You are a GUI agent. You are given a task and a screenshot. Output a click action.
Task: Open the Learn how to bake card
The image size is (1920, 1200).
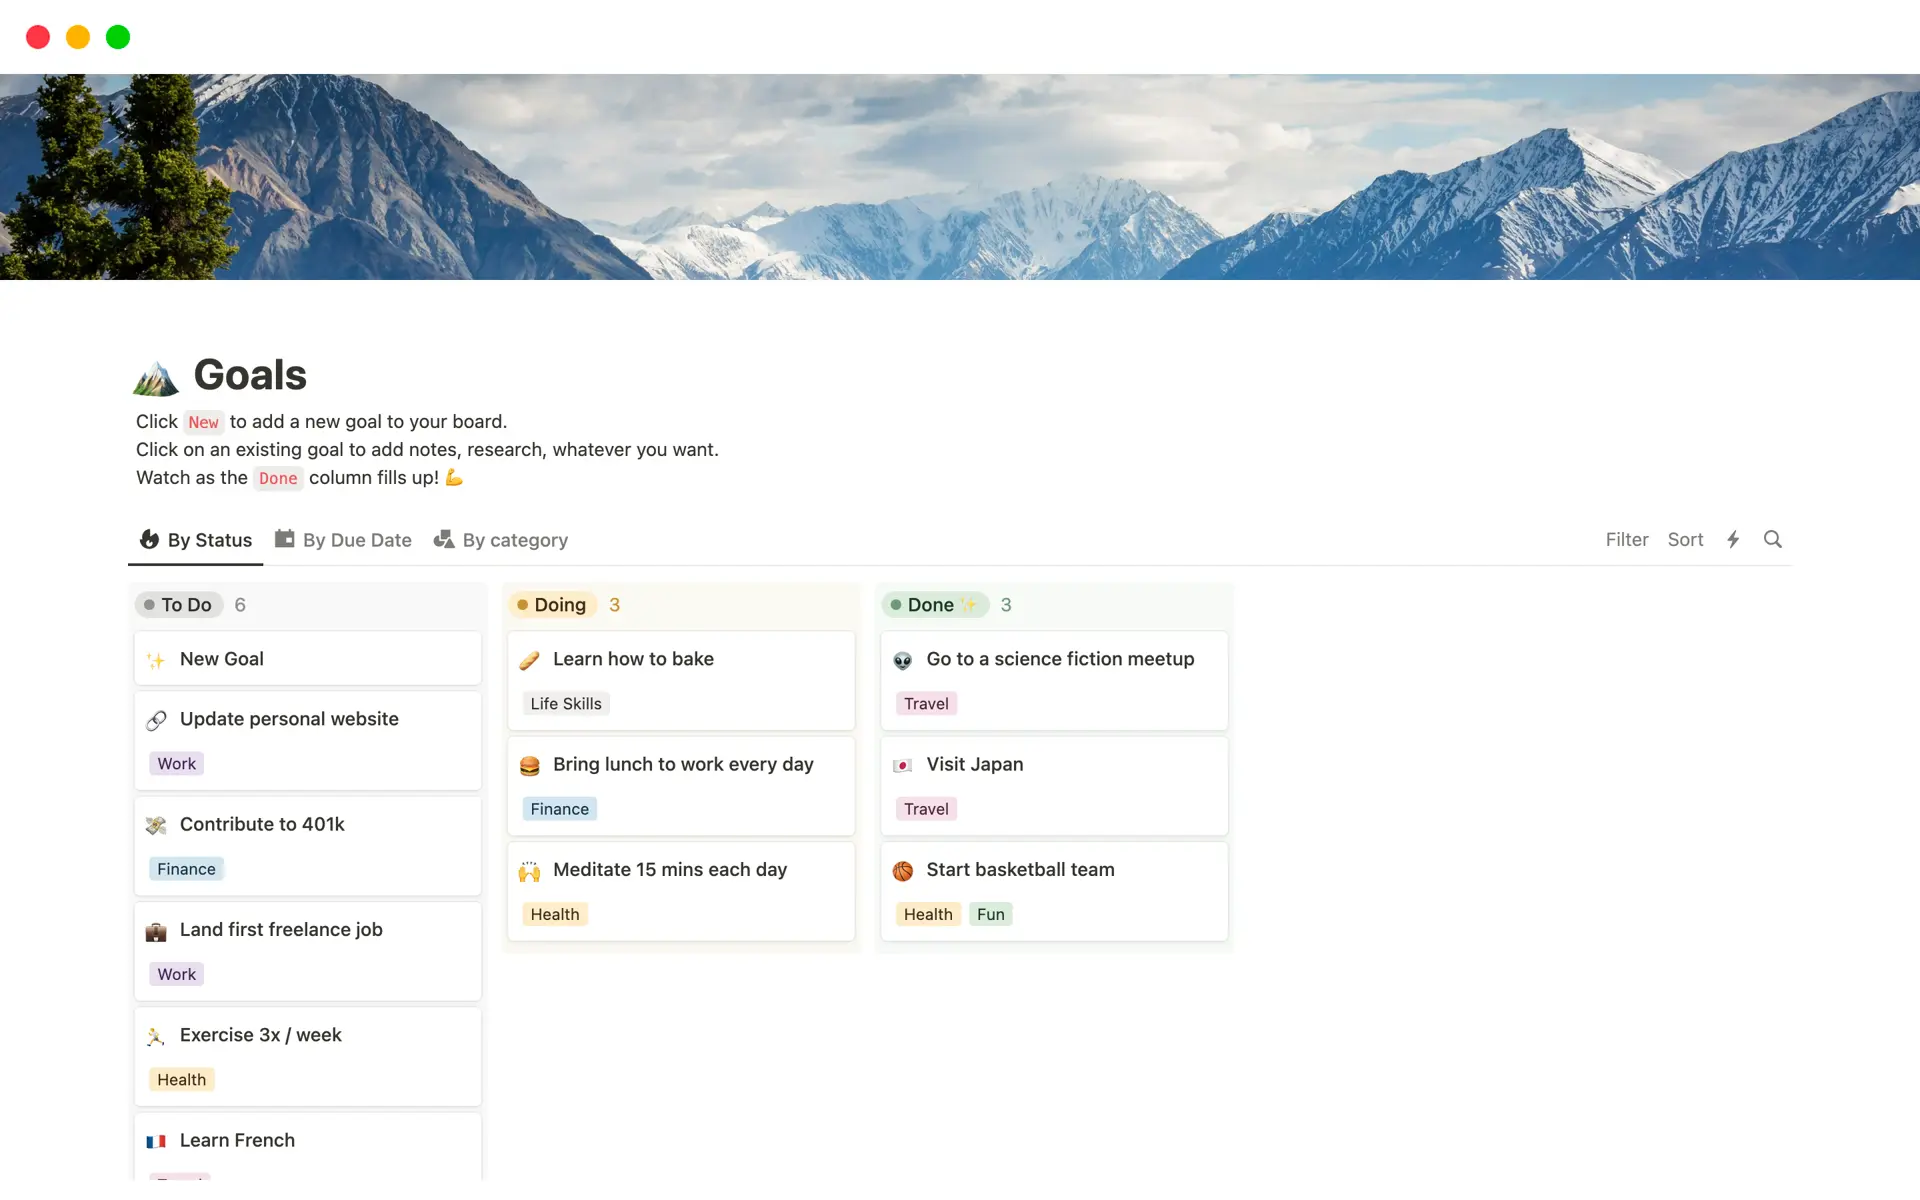tap(633, 659)
